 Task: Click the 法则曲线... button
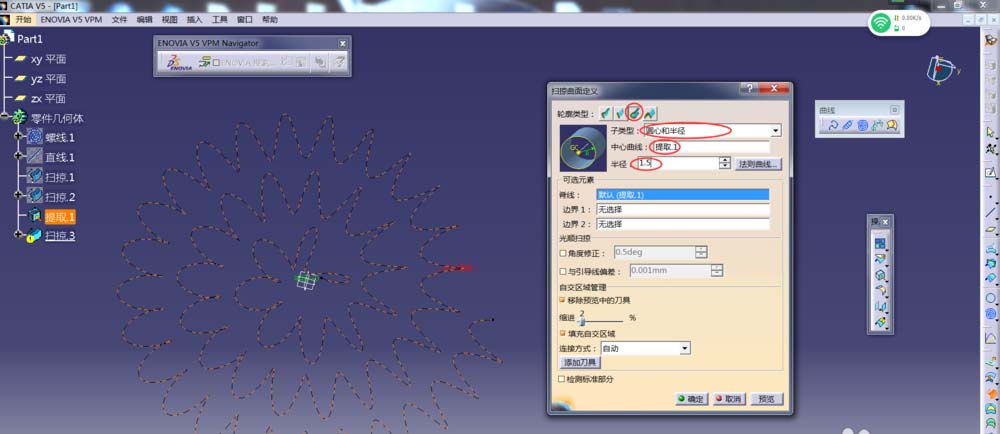click(758, 164)
